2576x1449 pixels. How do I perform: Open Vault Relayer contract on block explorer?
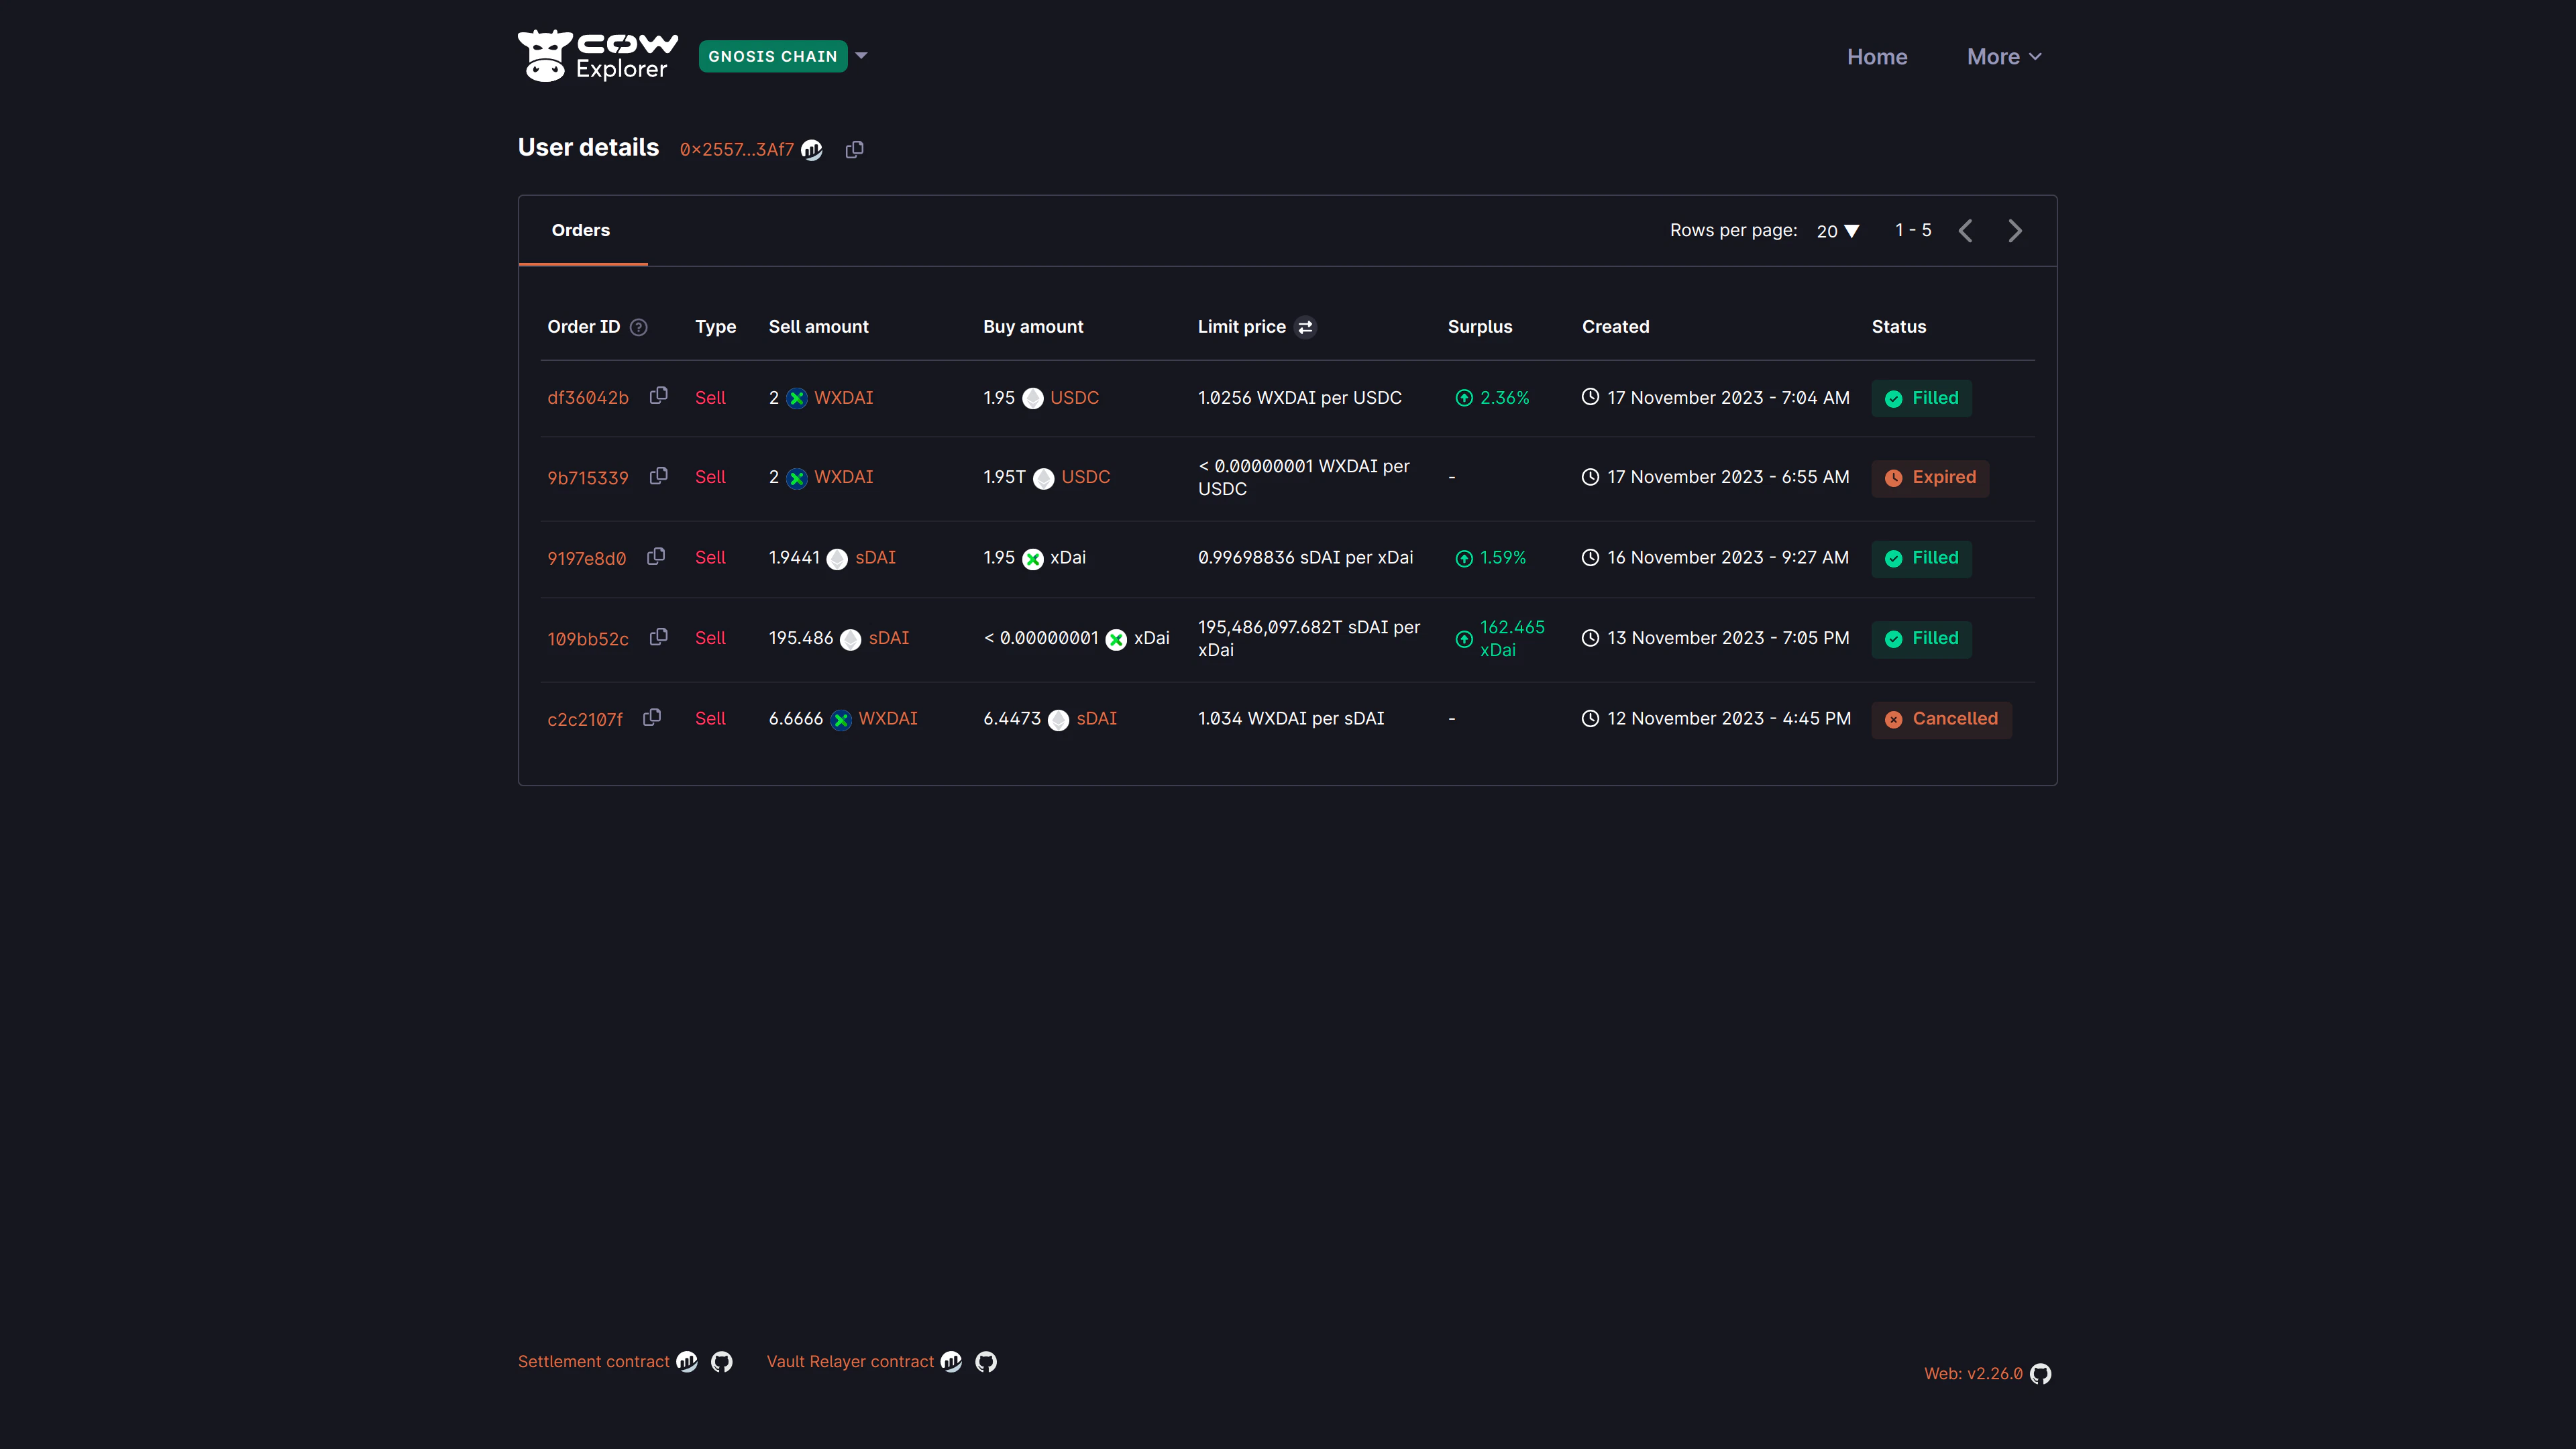pyautogui.click(x=951, y=1361)
